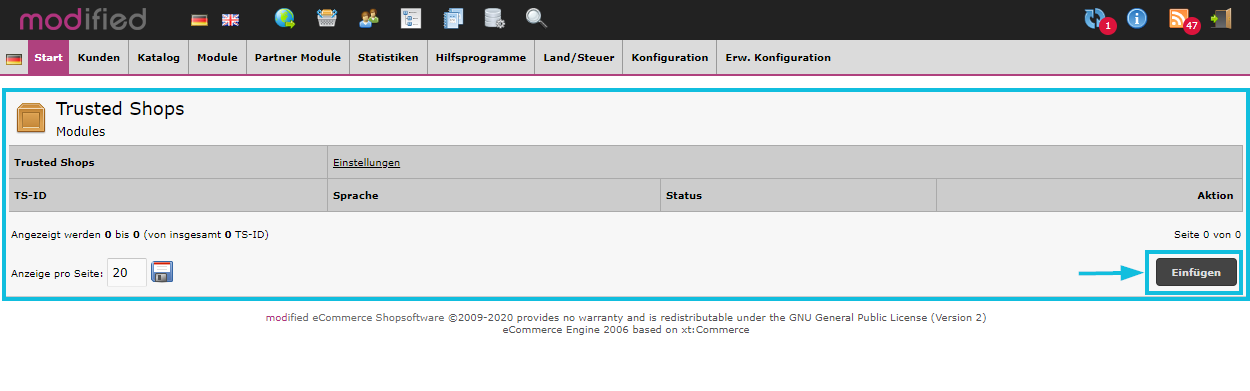Click the Trusted Shops box icon
Viewport: 1250px width, 391px height.
click(32, 118)
